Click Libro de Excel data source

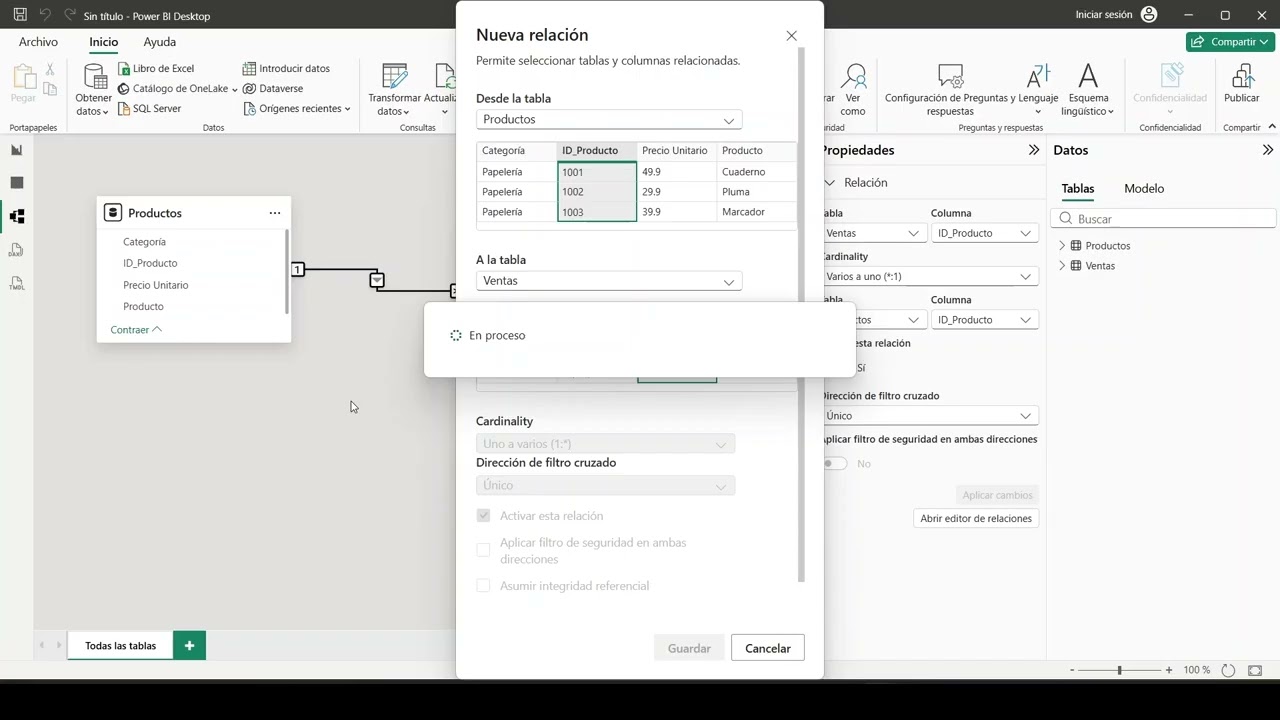(x=155, y=68)
